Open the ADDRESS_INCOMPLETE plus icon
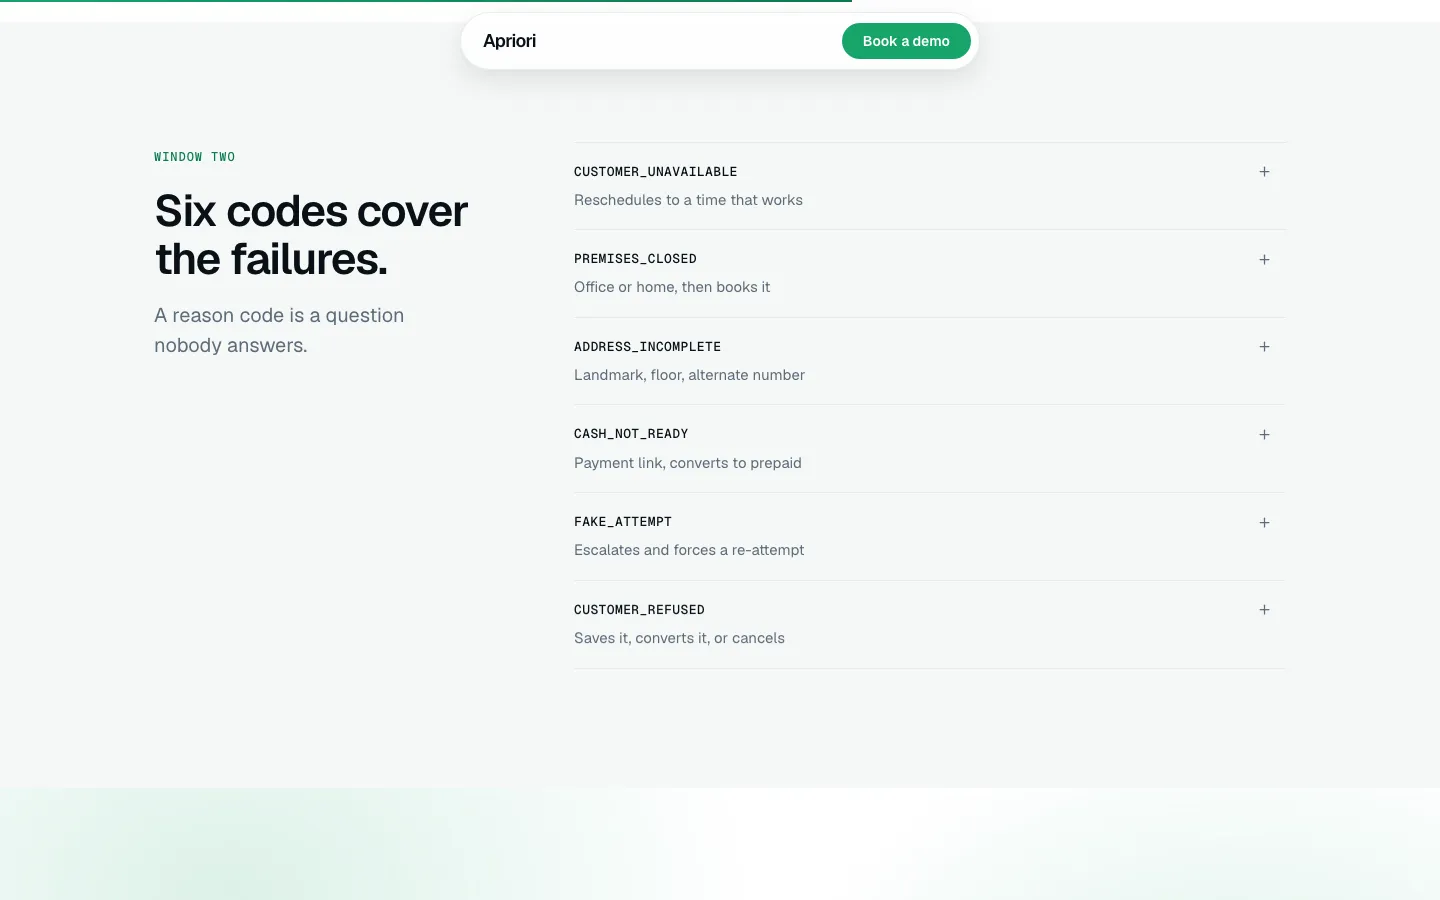The image size is (1440, 900). [1264, 347]
